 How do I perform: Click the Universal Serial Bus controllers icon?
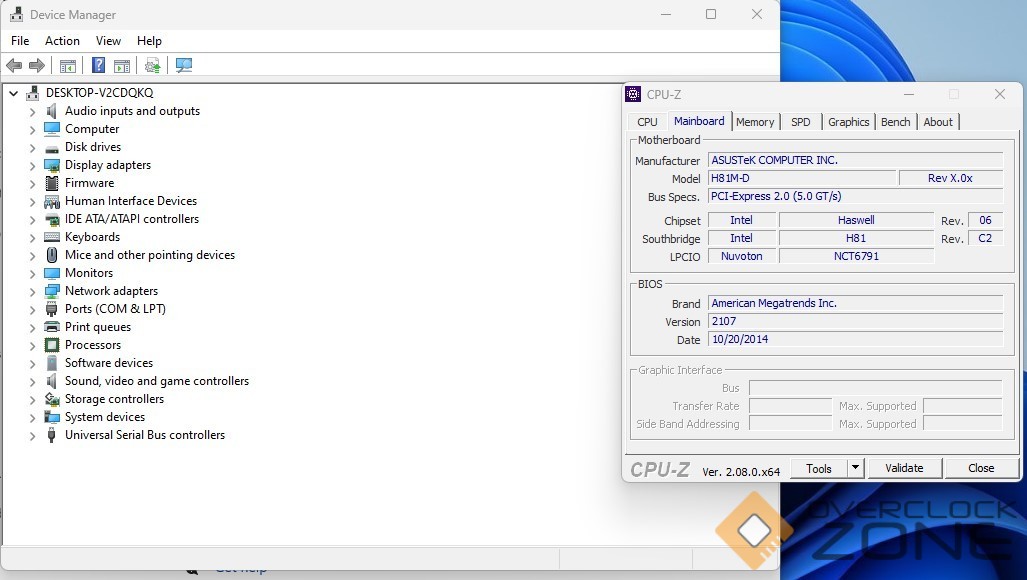tap(52, 435)
